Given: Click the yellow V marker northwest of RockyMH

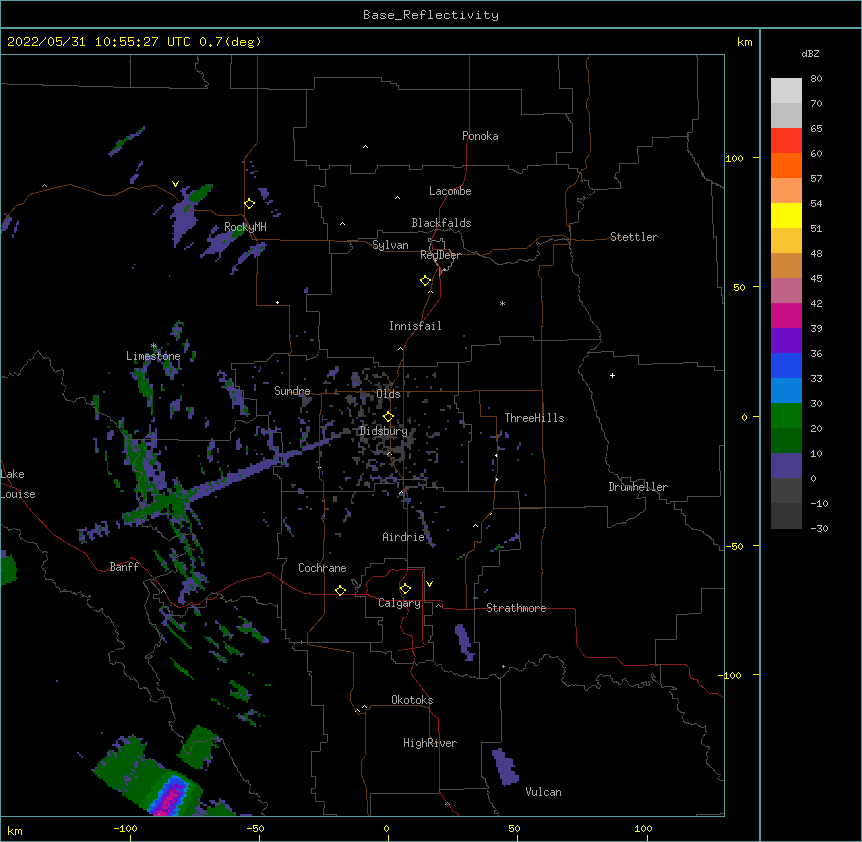Looking at the screenshot, I should (x=175, y=184).
